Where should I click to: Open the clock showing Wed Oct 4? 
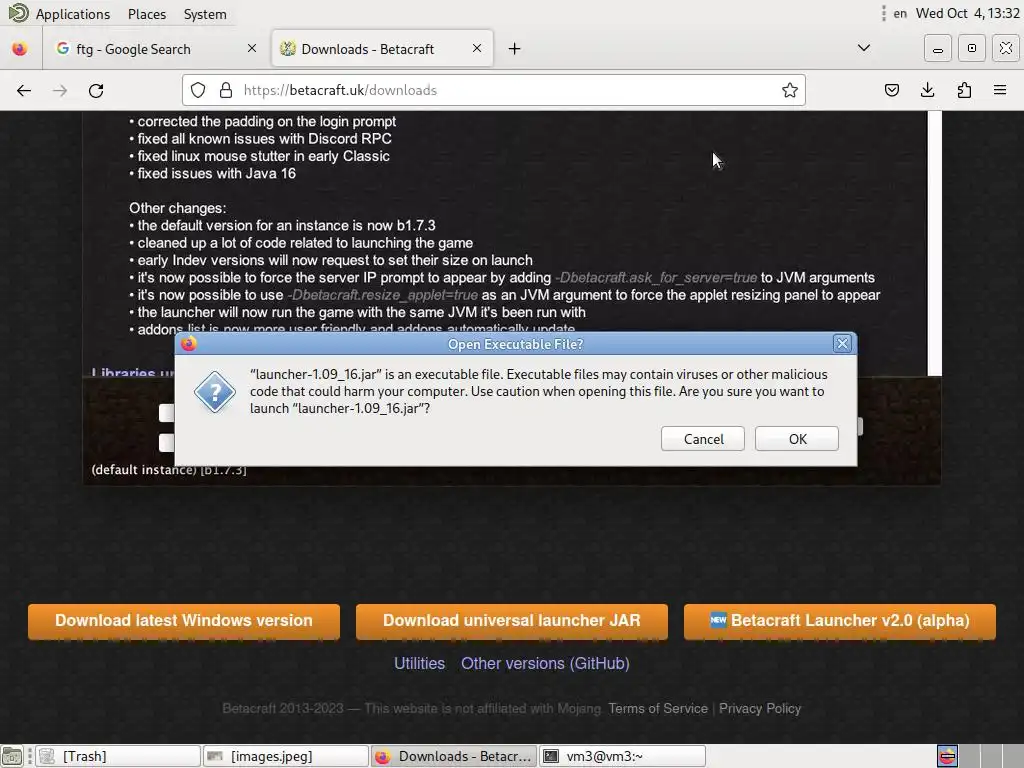point(967,13)
